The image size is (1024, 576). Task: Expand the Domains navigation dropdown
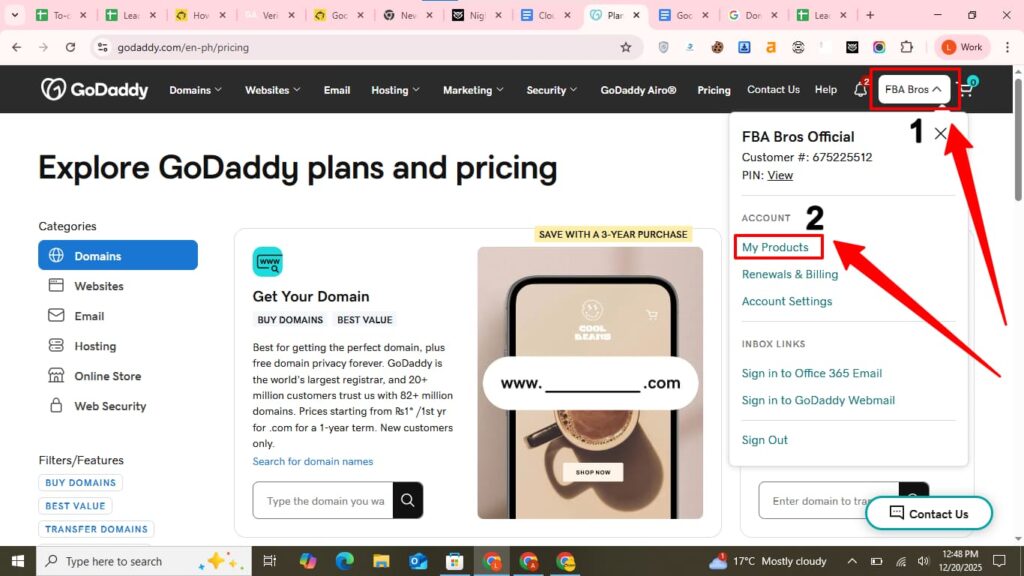coord(195,90)
